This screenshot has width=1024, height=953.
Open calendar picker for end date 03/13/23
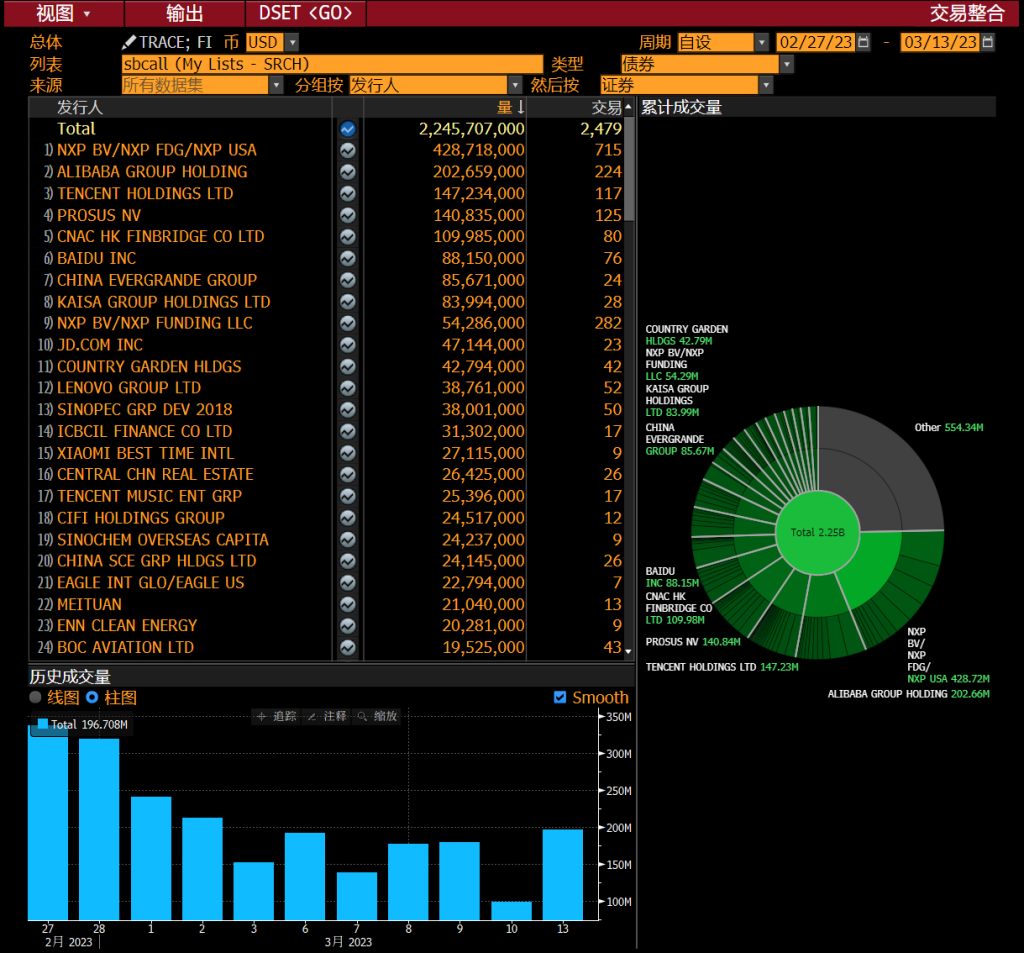(988, 42)
